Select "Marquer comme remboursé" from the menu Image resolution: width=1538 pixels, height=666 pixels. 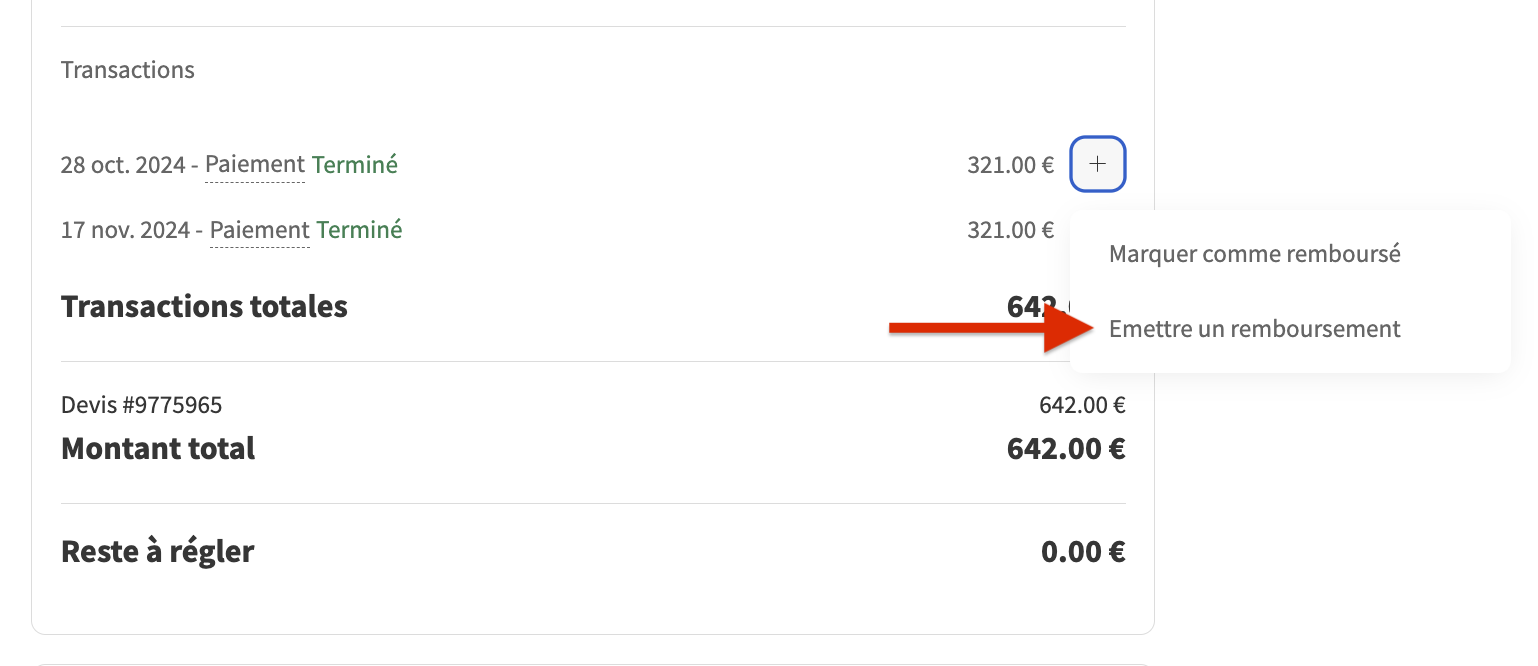click(1254, 254)
